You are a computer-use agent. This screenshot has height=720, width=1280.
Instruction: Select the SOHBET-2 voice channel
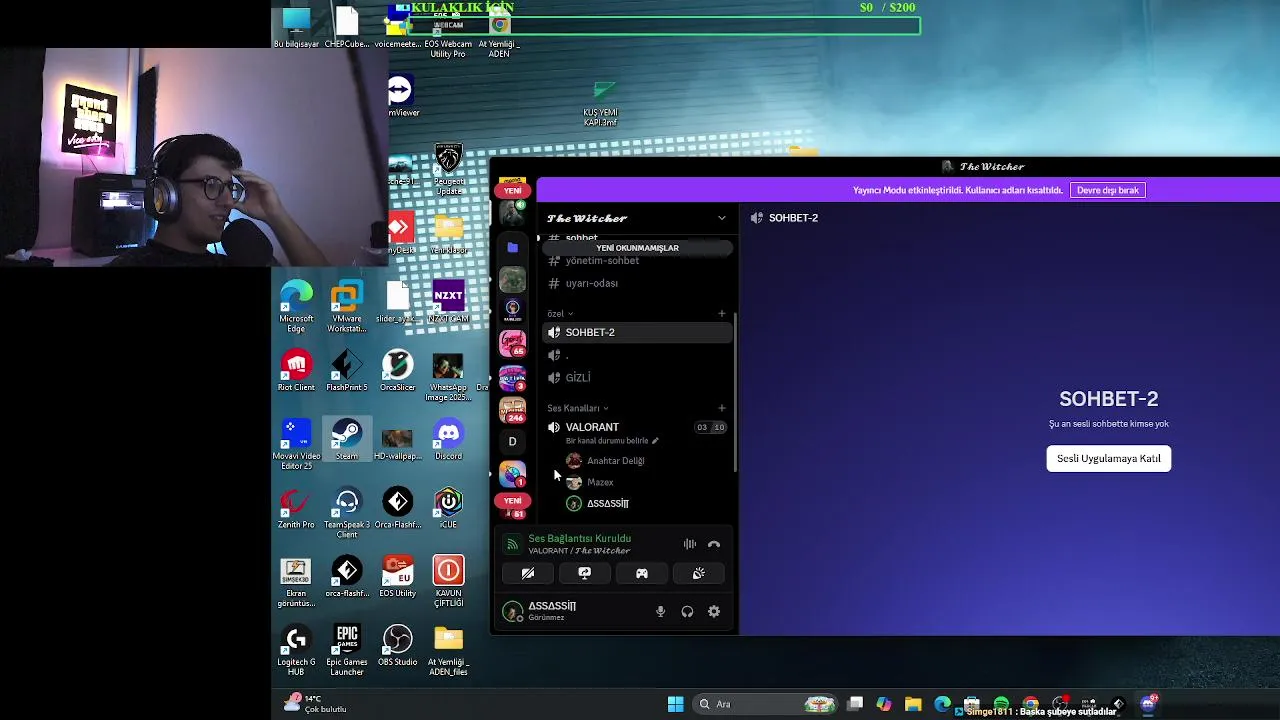pos(637,332)
